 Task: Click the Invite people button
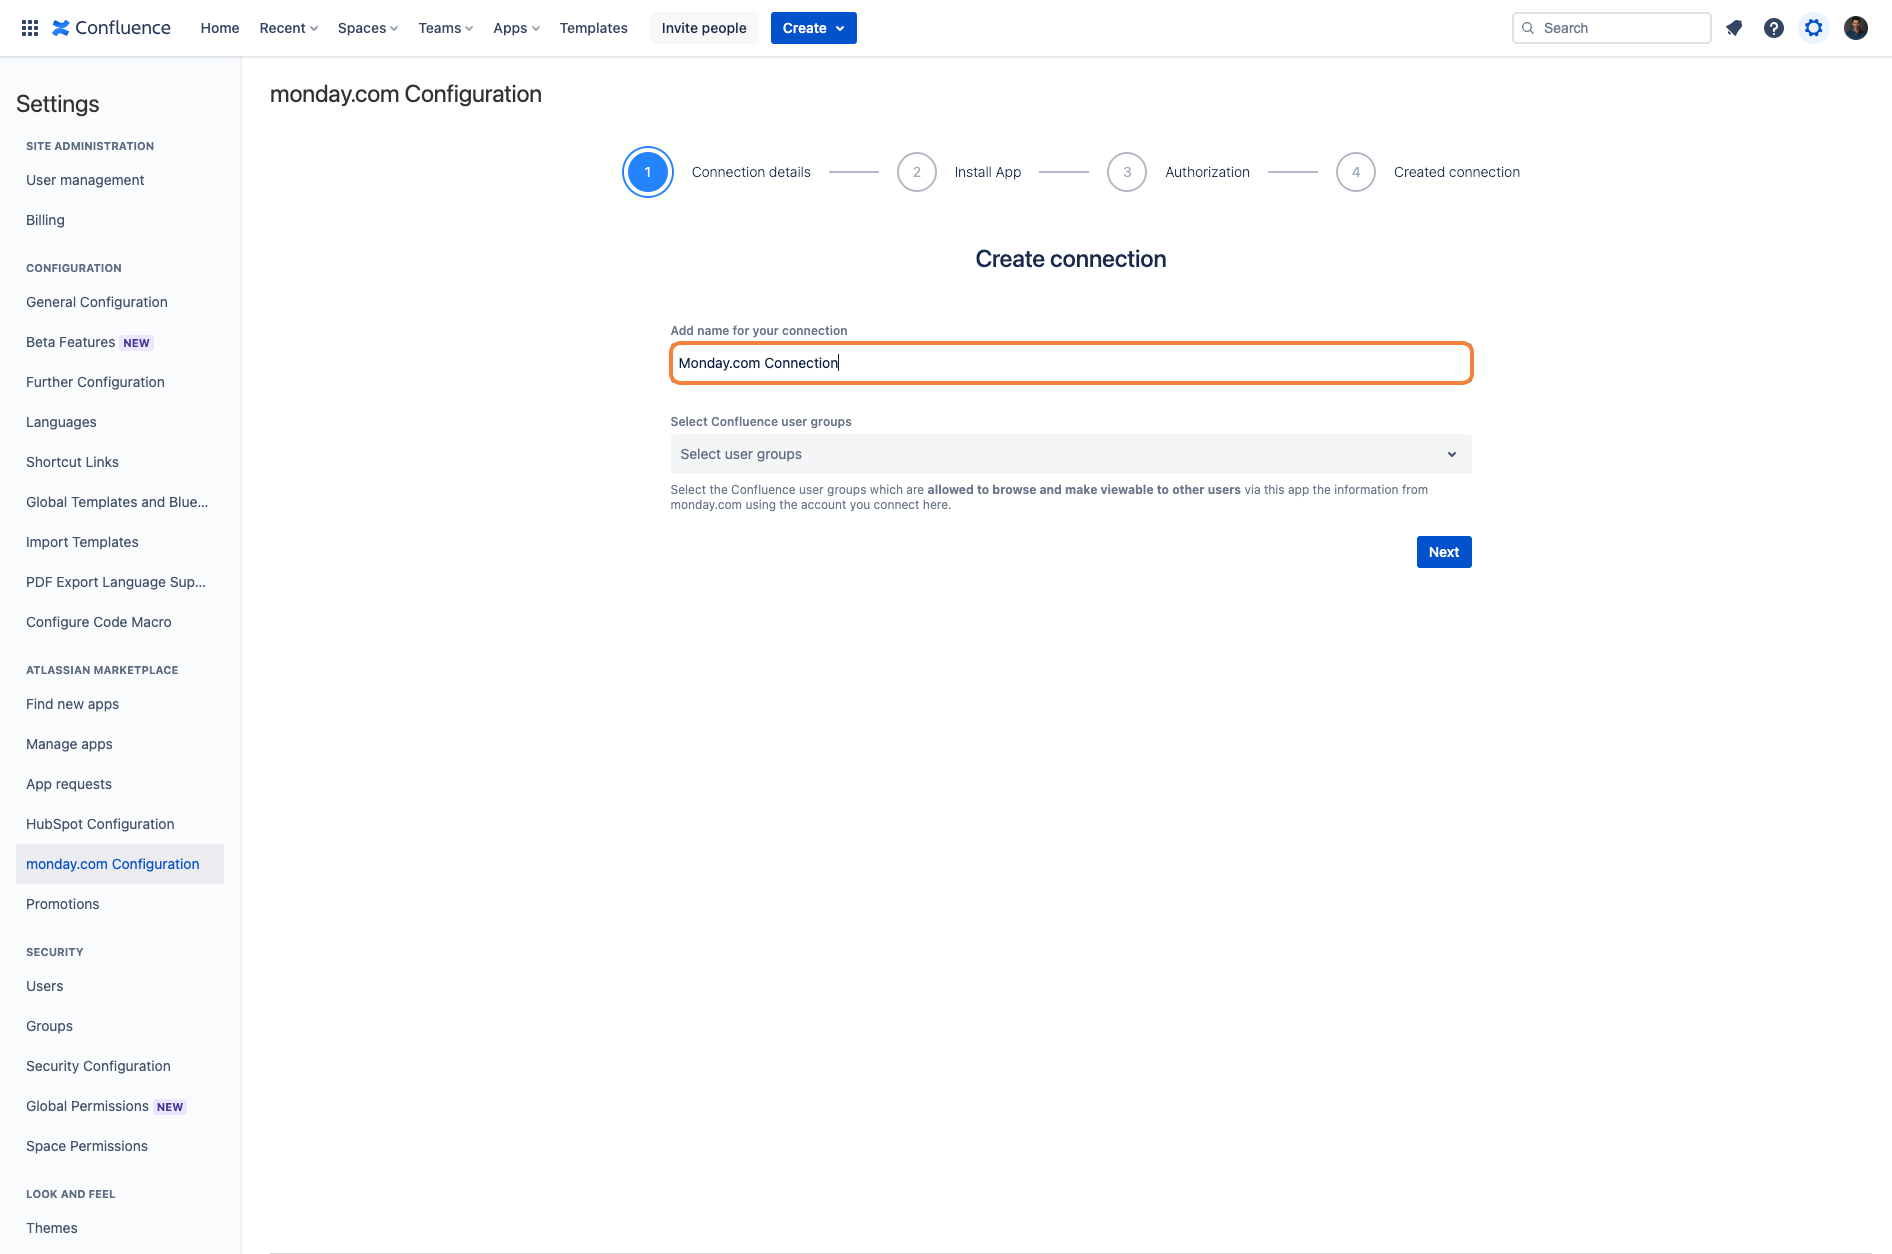point(704,28)
